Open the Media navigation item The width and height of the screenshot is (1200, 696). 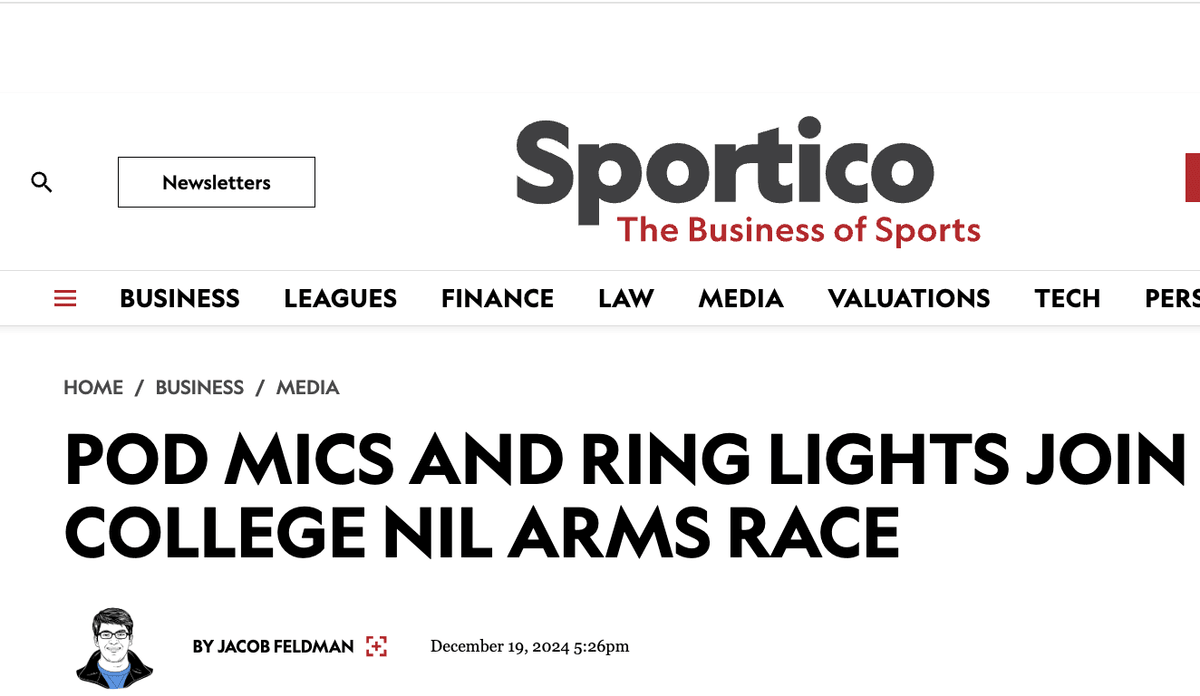pos(741,298)
